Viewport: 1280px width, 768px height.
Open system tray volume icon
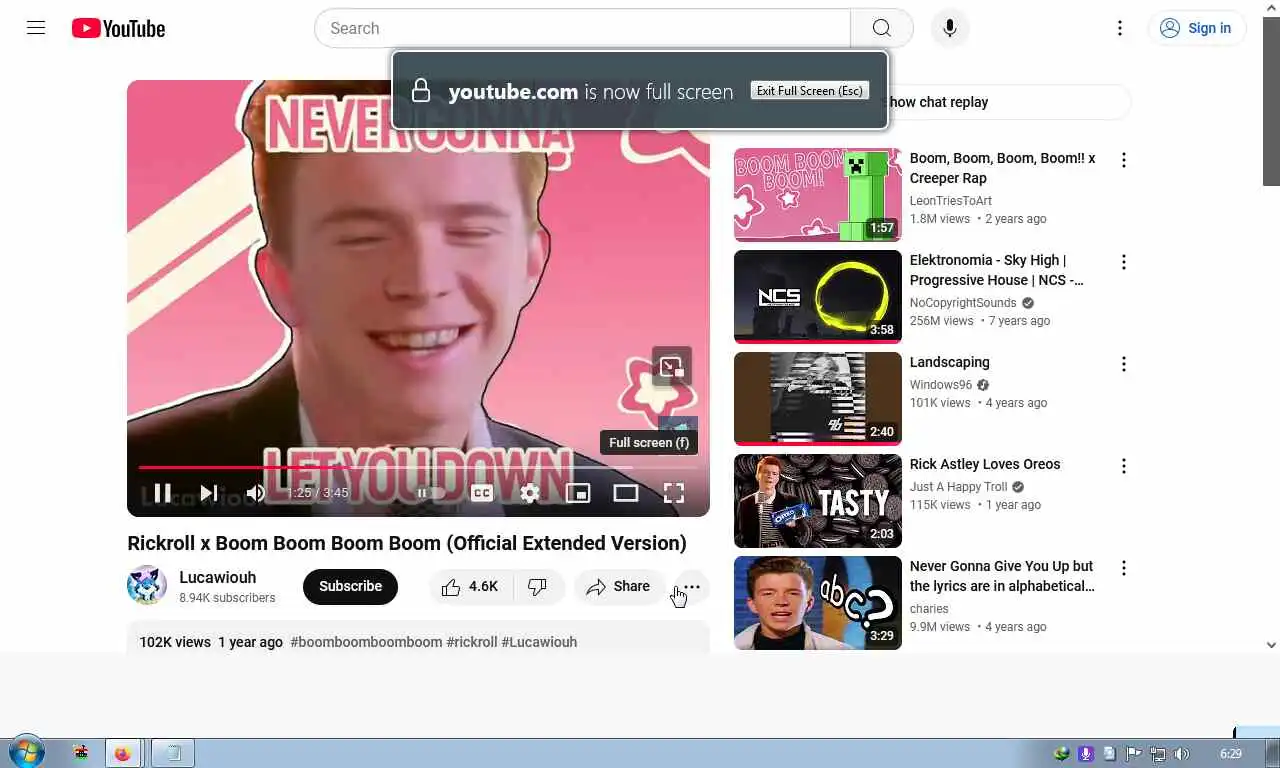coord(1181,754)
